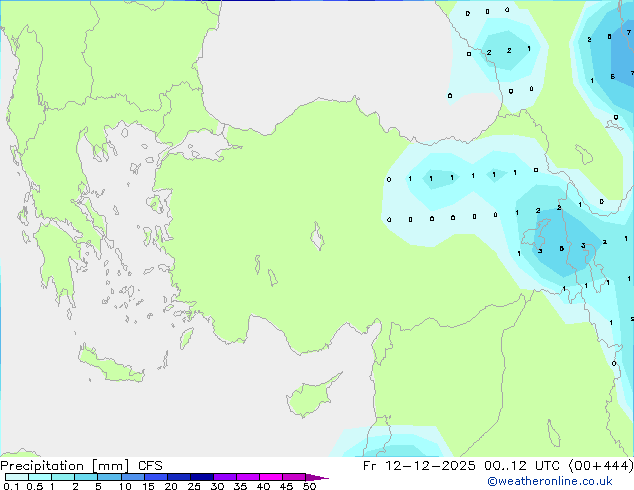Click the '(00+444)' forecast offset text
Screen dimensions: 634x490
click(601, 466)
